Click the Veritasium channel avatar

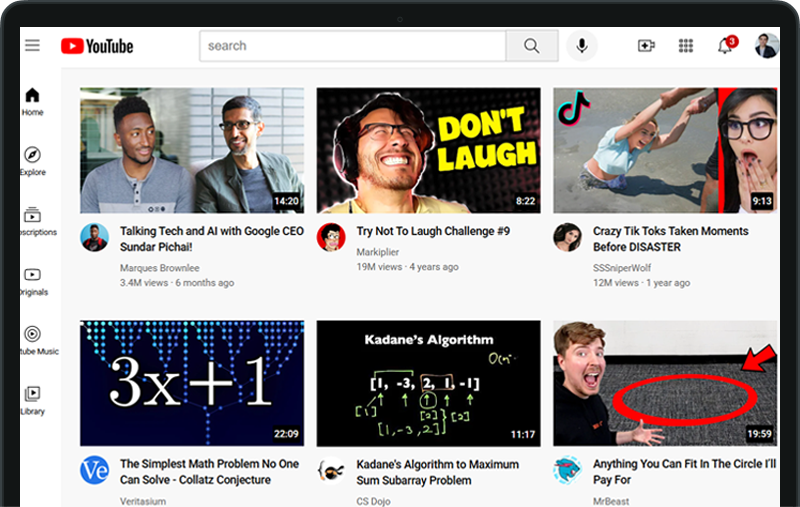click(x=94, y=470)
